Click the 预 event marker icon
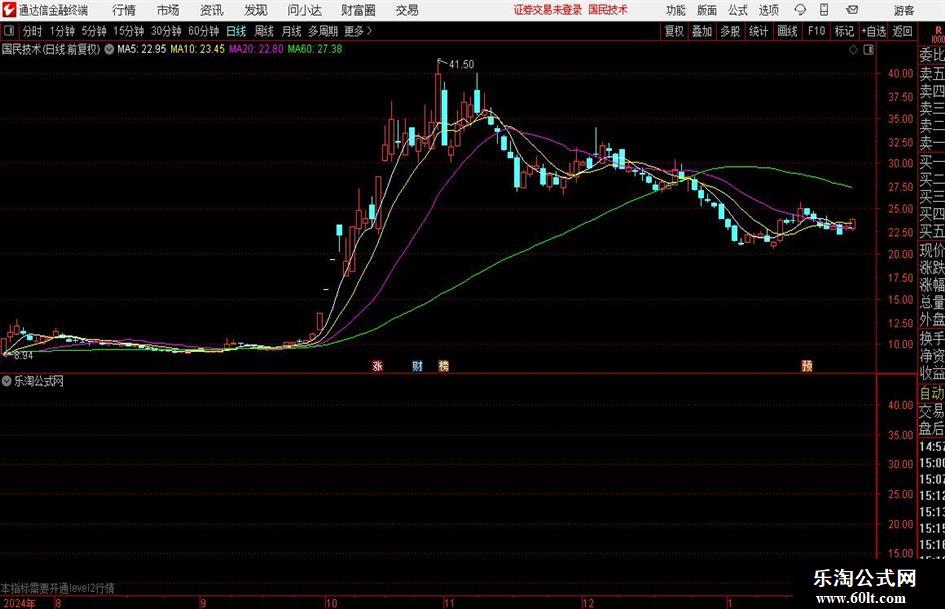Image resolution: width=945 pixels, height=609 pixels. coord(807,365)
